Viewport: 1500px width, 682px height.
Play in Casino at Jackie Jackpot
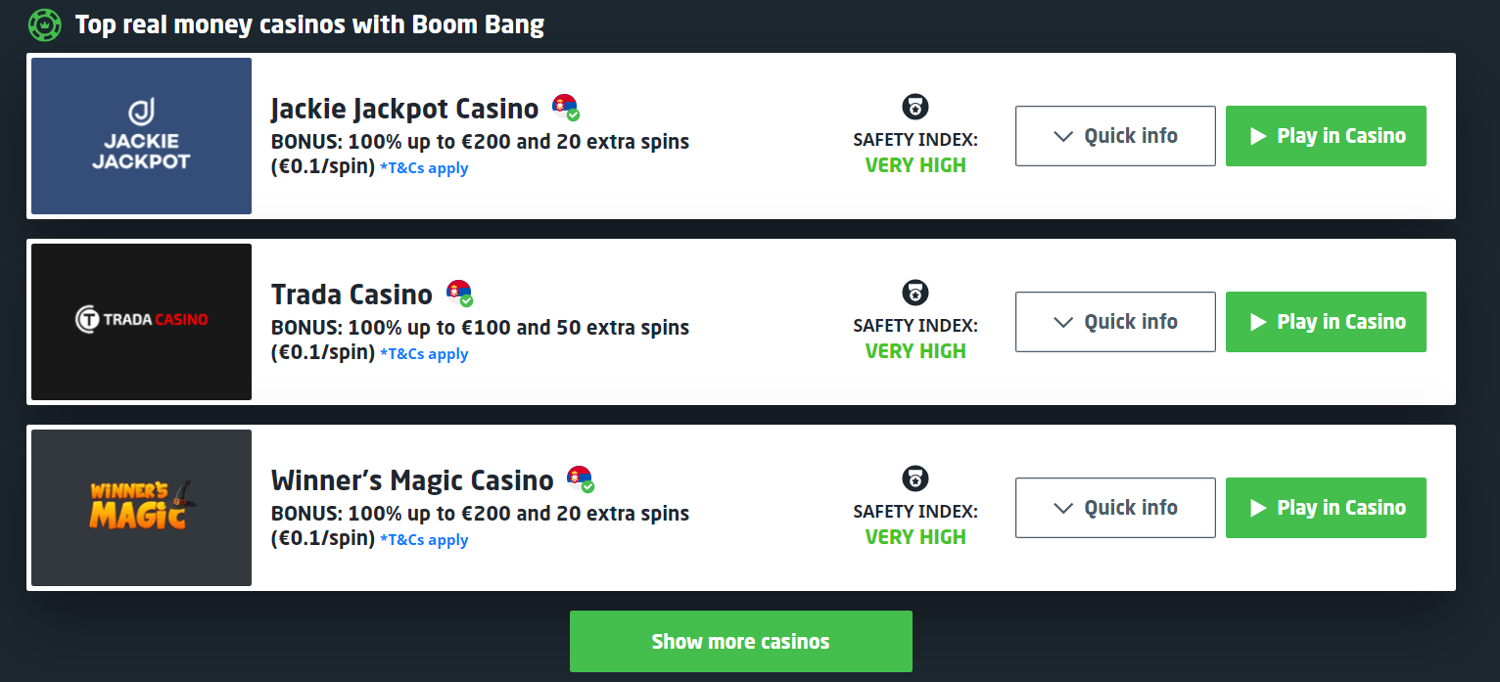click(1325, 136)
